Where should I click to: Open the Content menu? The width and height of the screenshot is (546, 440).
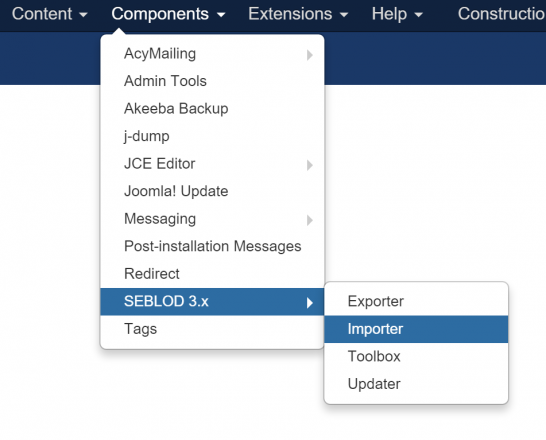[x=49, y=14]
